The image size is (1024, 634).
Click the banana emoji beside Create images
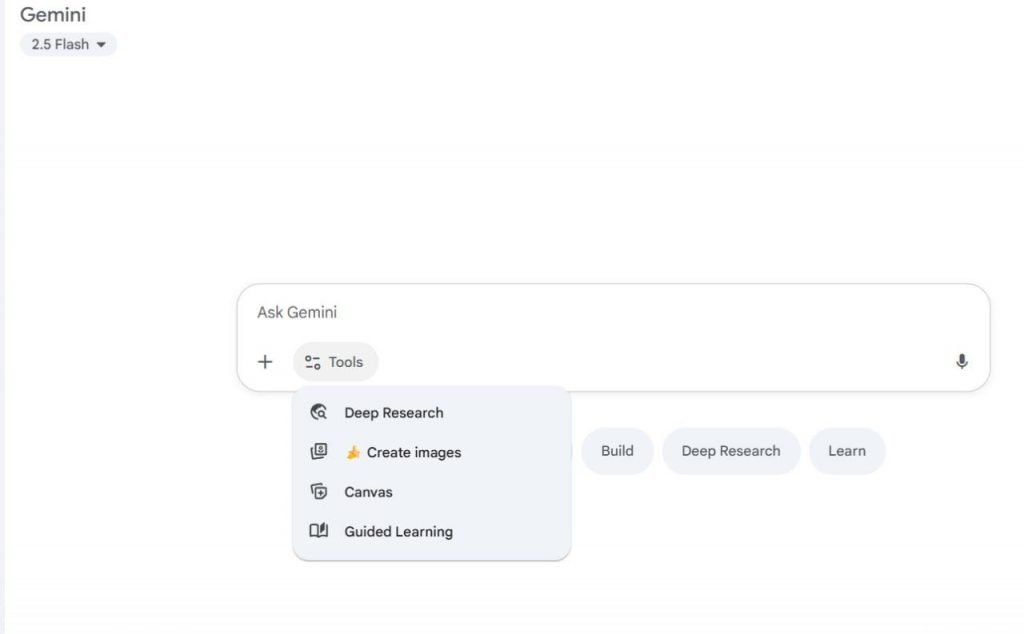[353, 452]
